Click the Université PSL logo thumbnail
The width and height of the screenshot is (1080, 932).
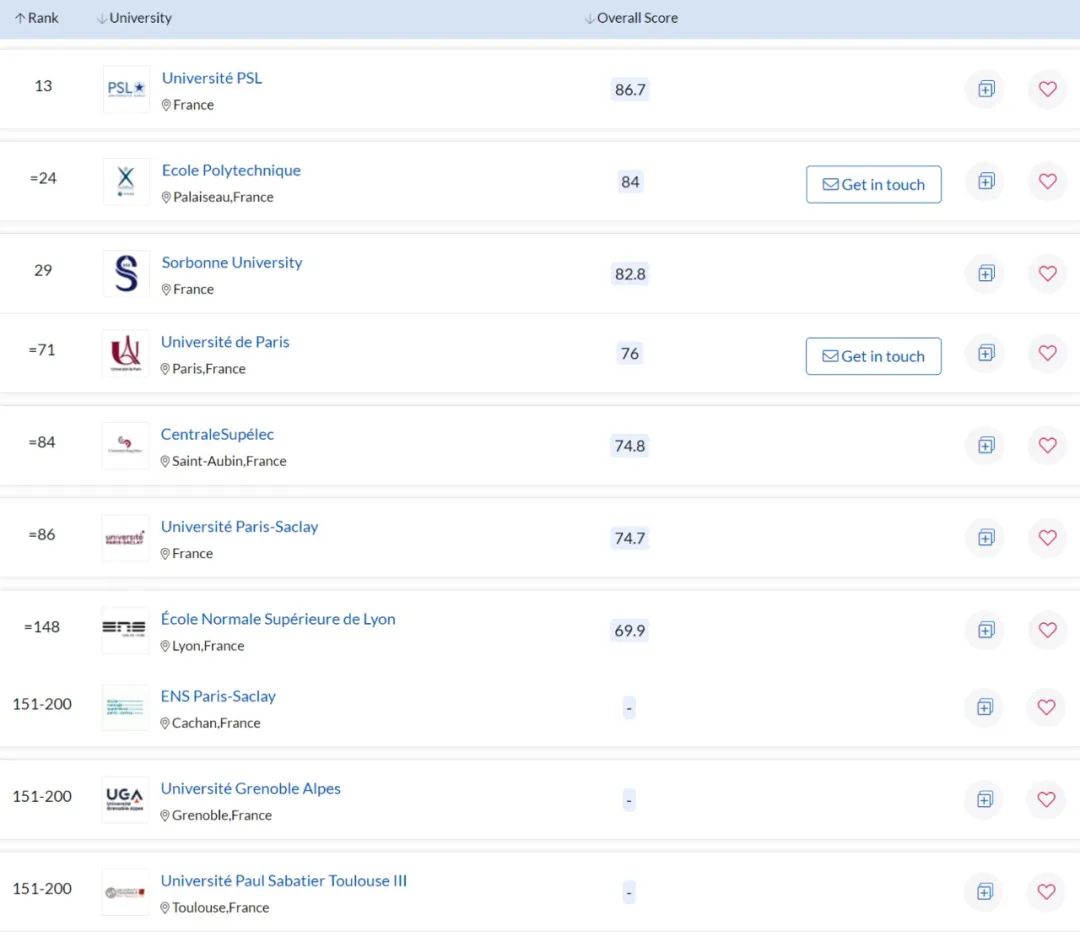(x=126, y=89)
